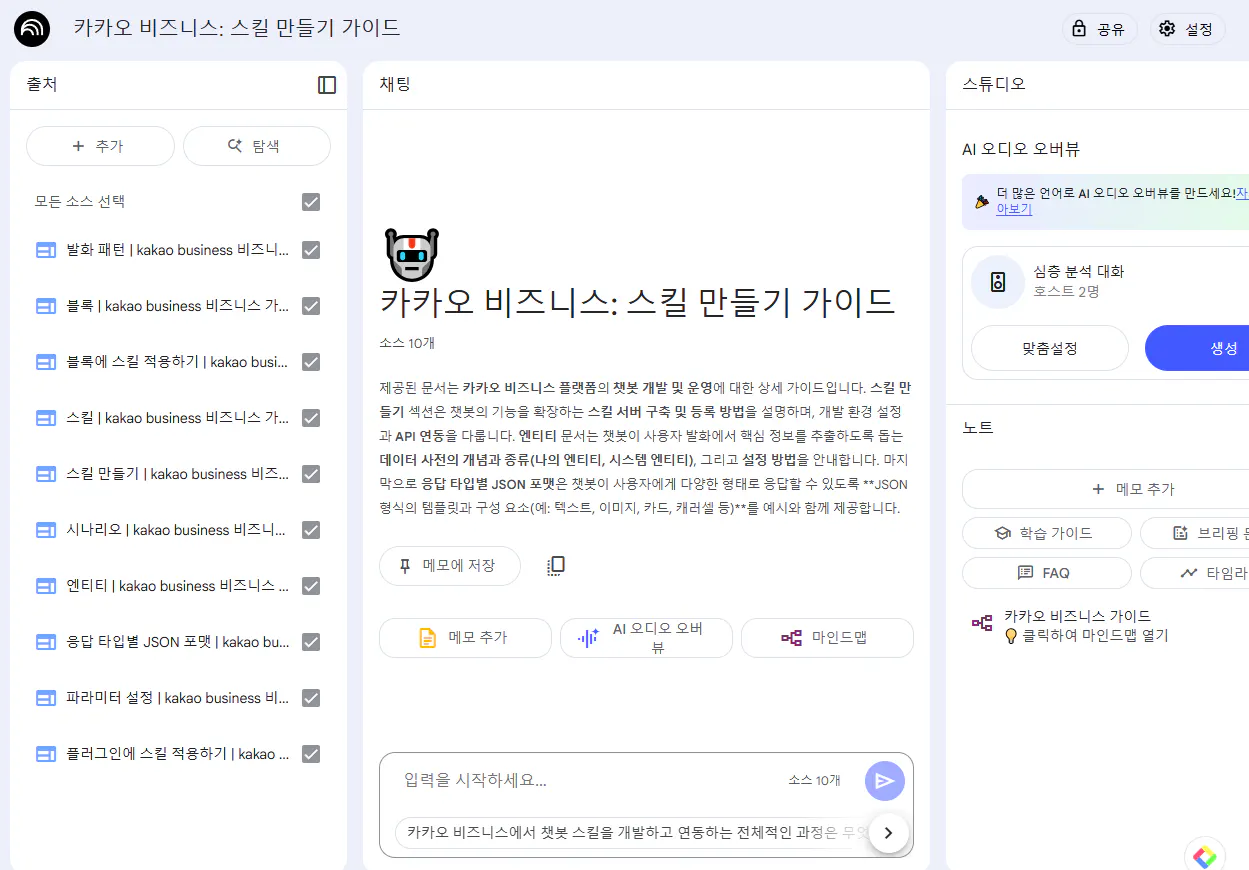Screen dimensions: 1249x870
Task: Click the send message arrow button
Action: 885,781
